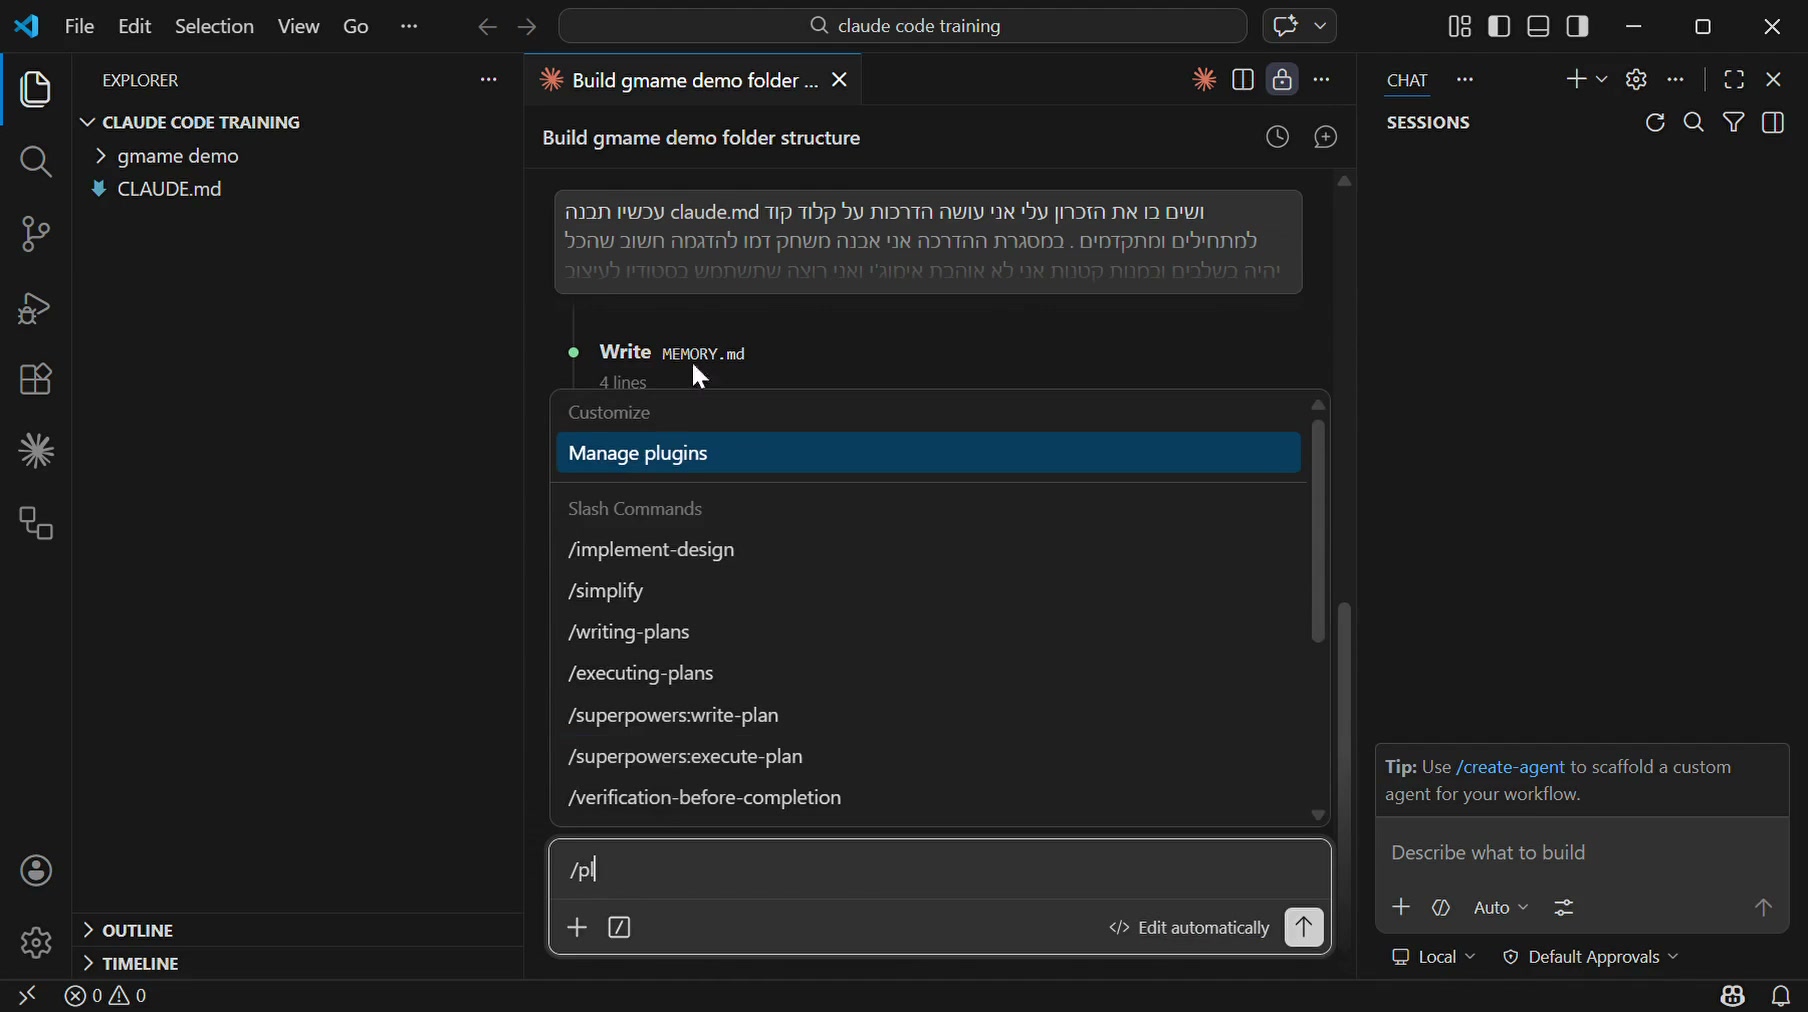Select the /implement-design slash command
Screen dimensions: 1808x1012
928,550
